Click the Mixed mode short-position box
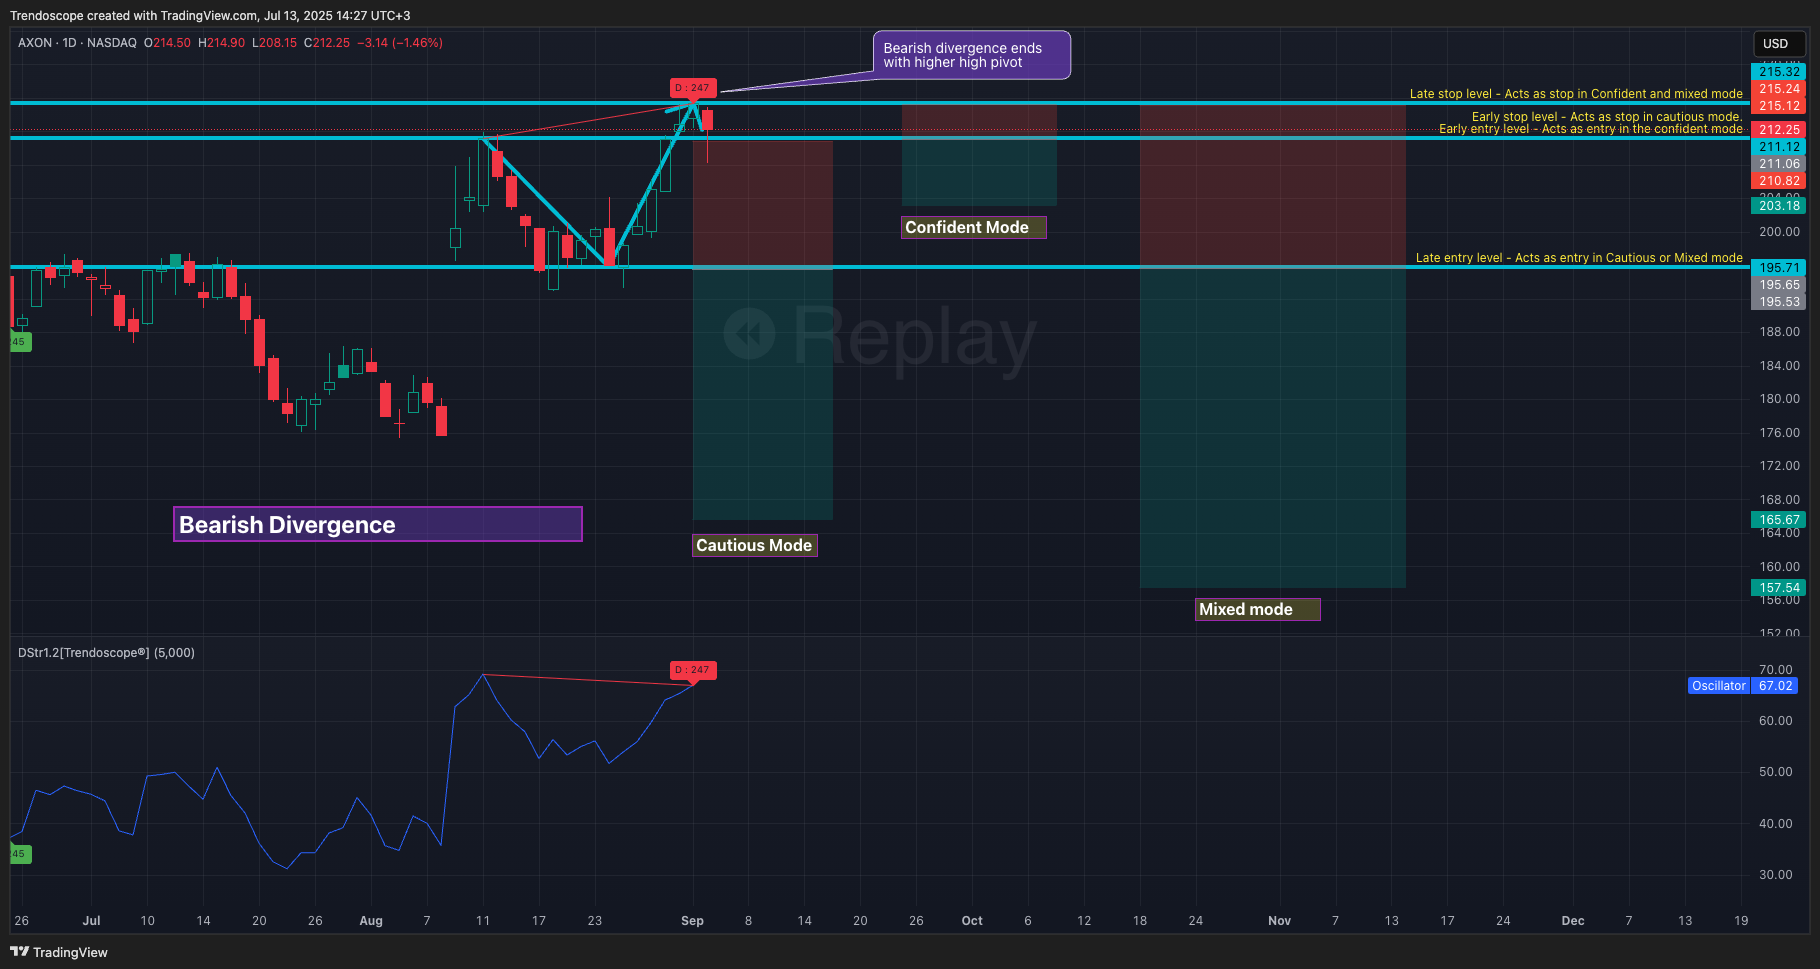This screenshot has height=969, width=1820. coord(1273,346)
